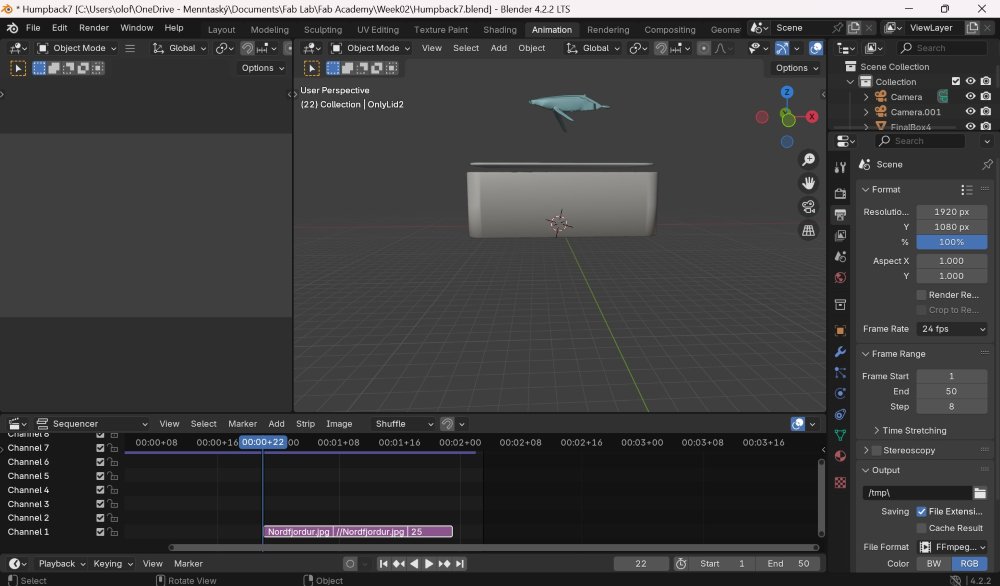This screenshot has height=586, width=1000.
Task: Open the World properties tab icon
Action: pos(840,277)
